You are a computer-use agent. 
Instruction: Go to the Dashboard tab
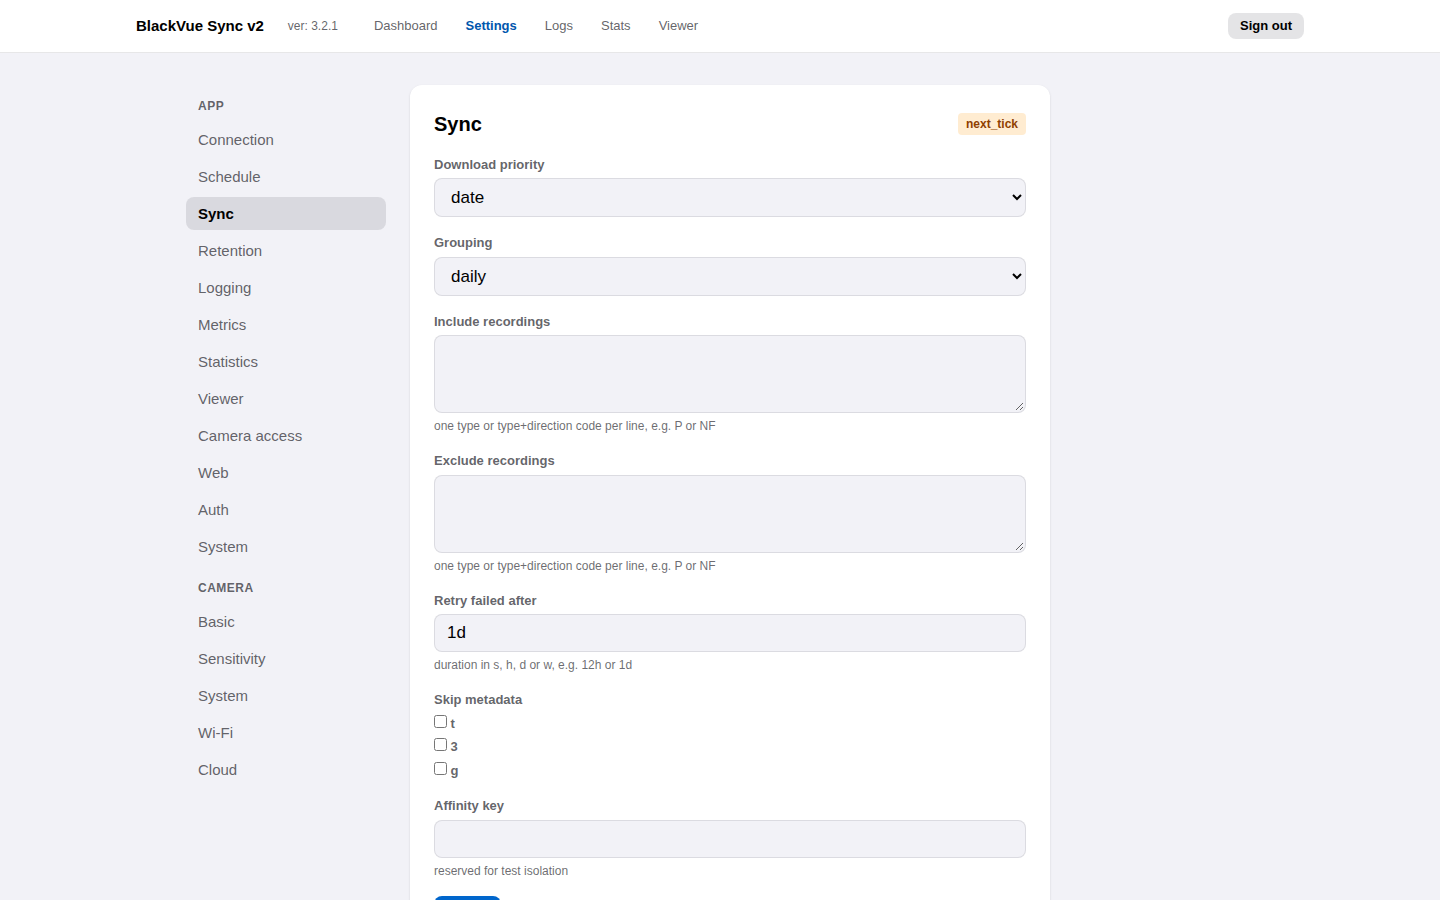(406, 26)
